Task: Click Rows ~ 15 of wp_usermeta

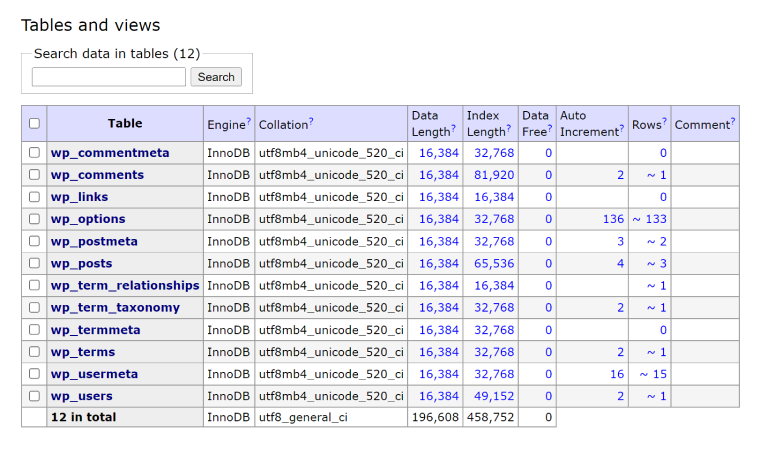Action: click(653, 374)
